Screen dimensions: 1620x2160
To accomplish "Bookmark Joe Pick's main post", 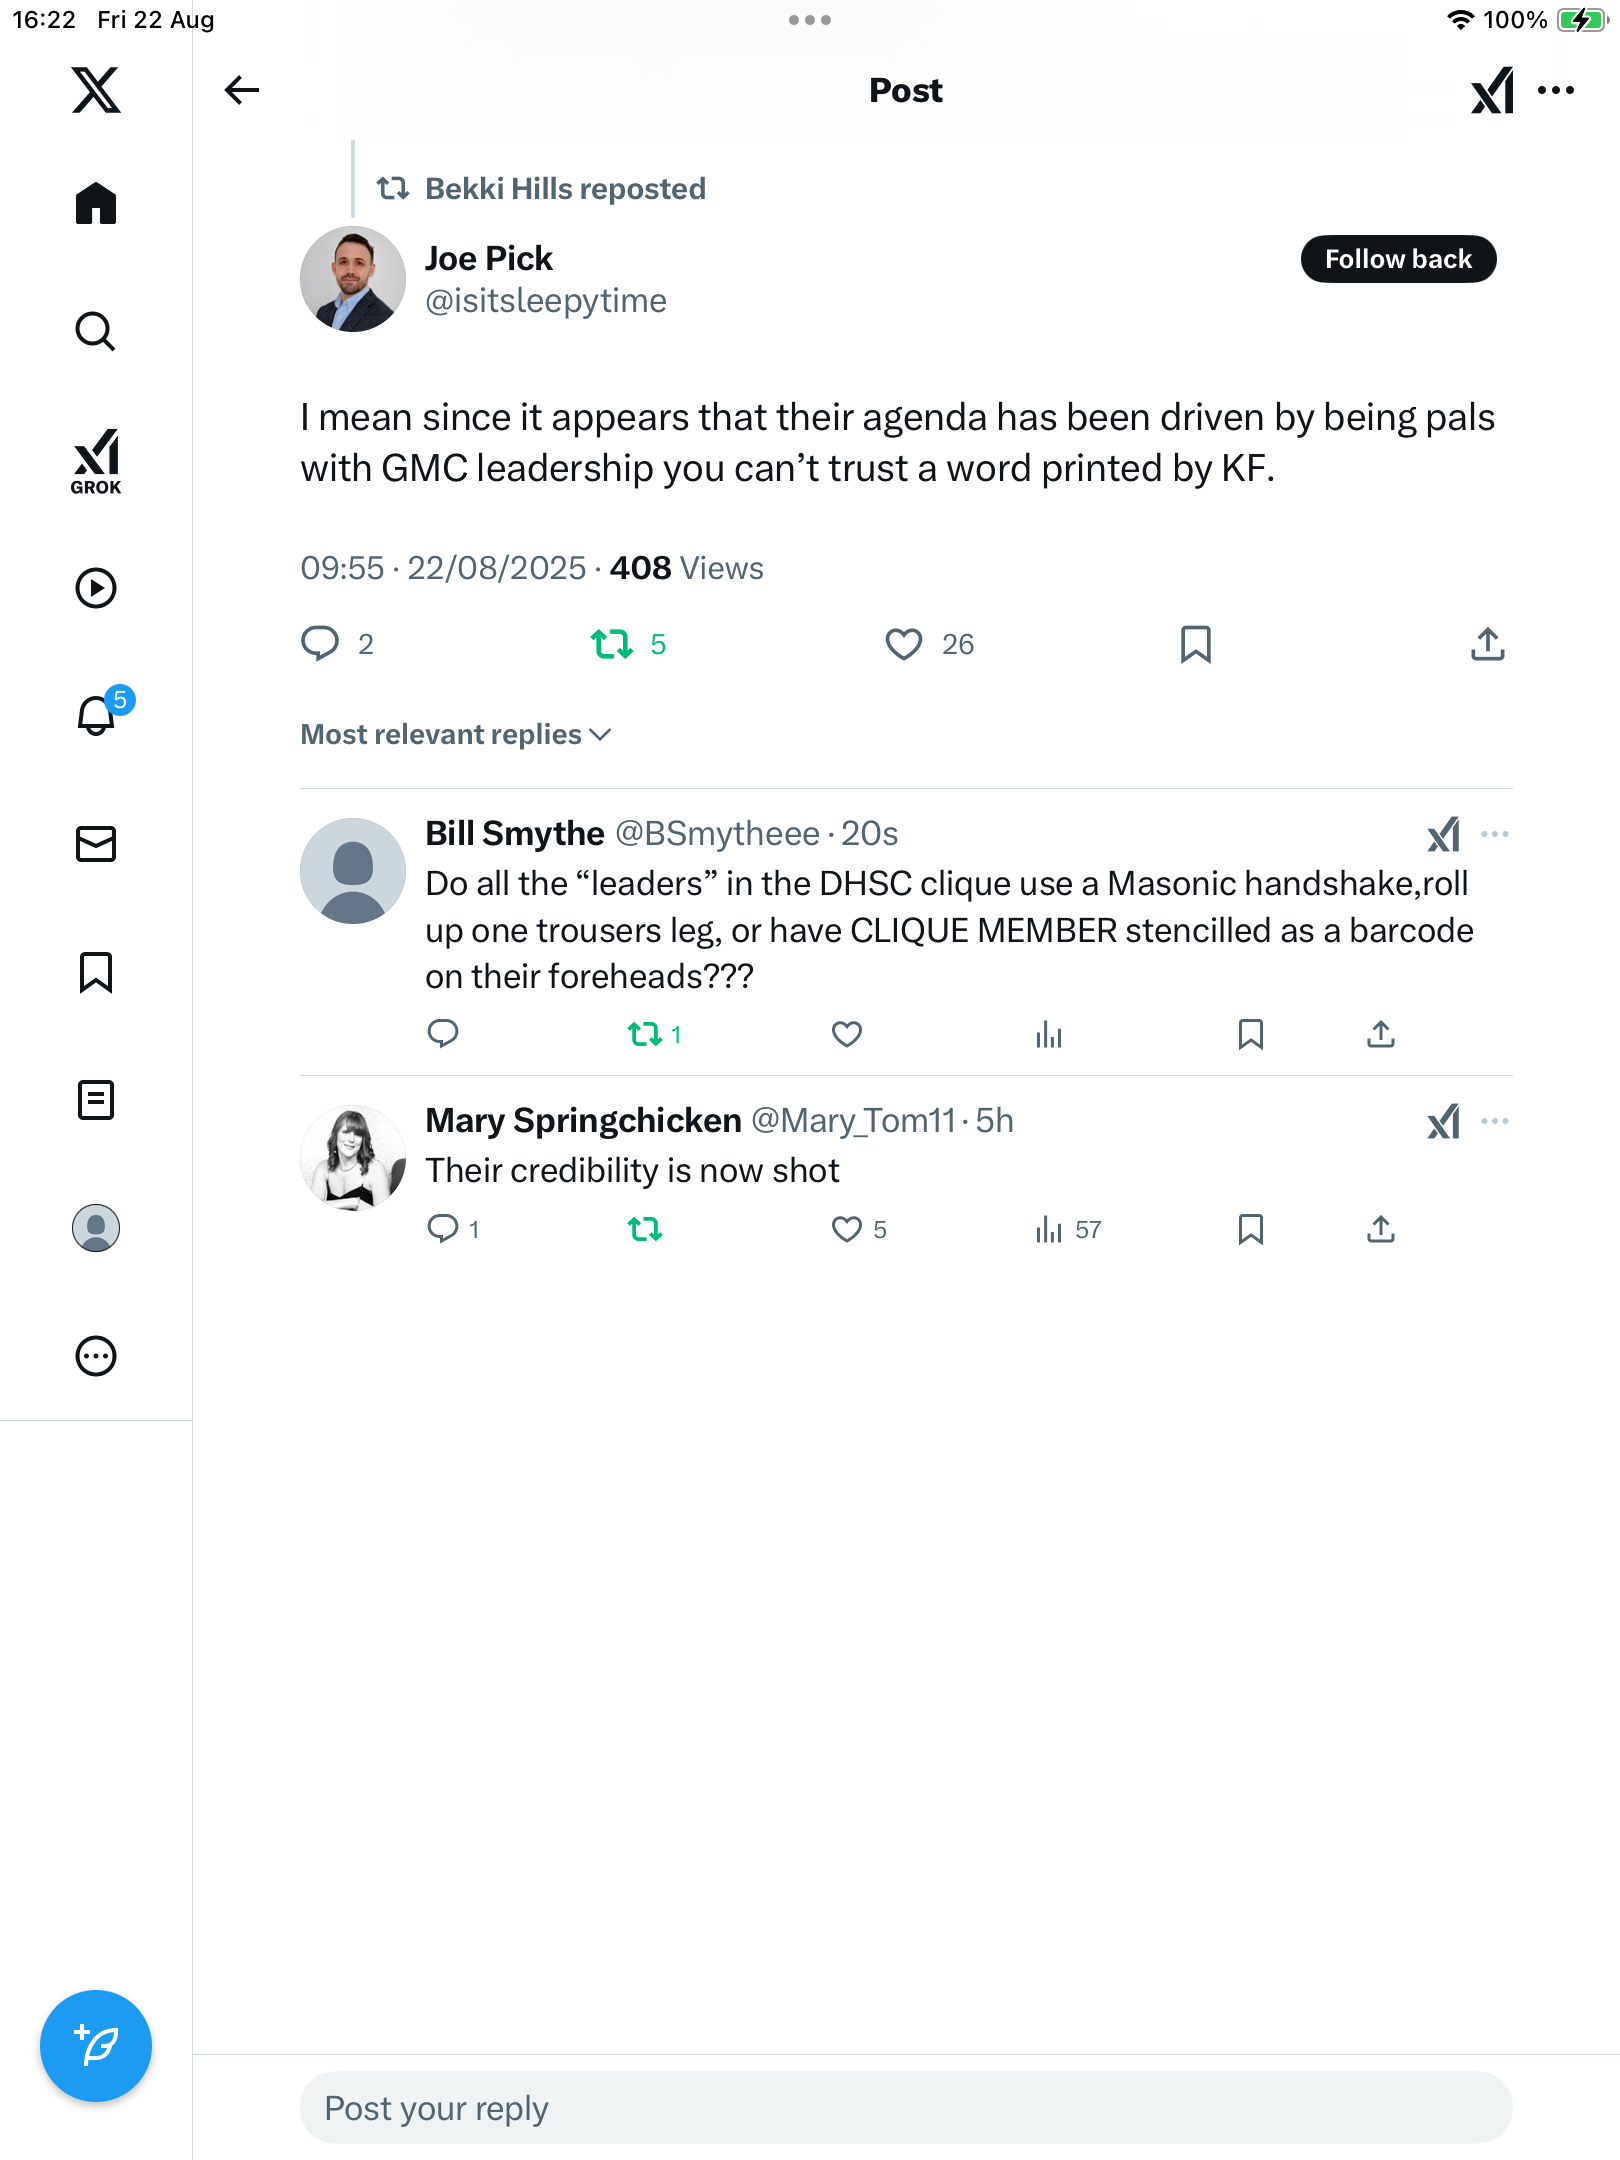I will point(1195,644).
